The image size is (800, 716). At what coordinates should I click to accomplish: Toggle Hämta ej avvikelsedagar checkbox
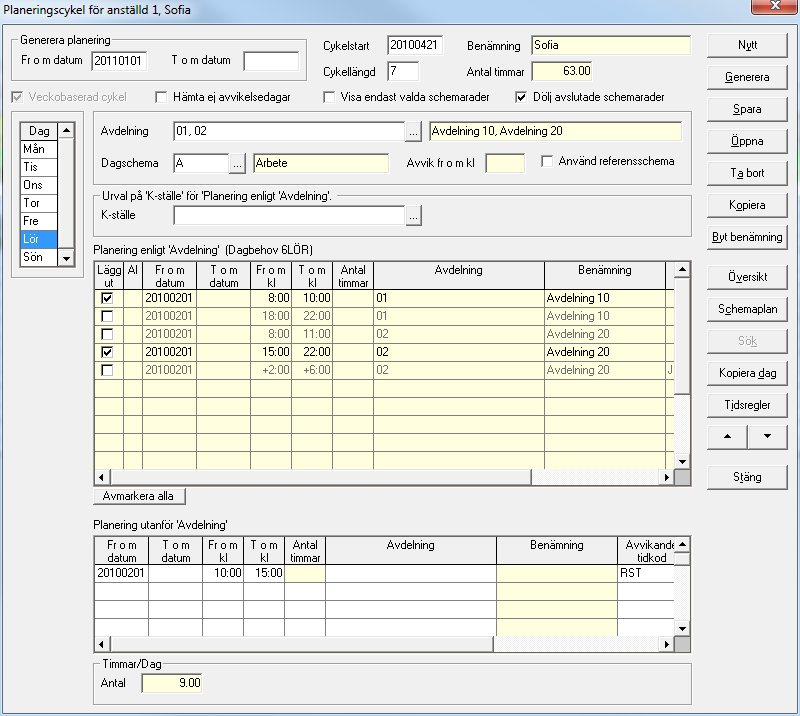tap(161, 97)
